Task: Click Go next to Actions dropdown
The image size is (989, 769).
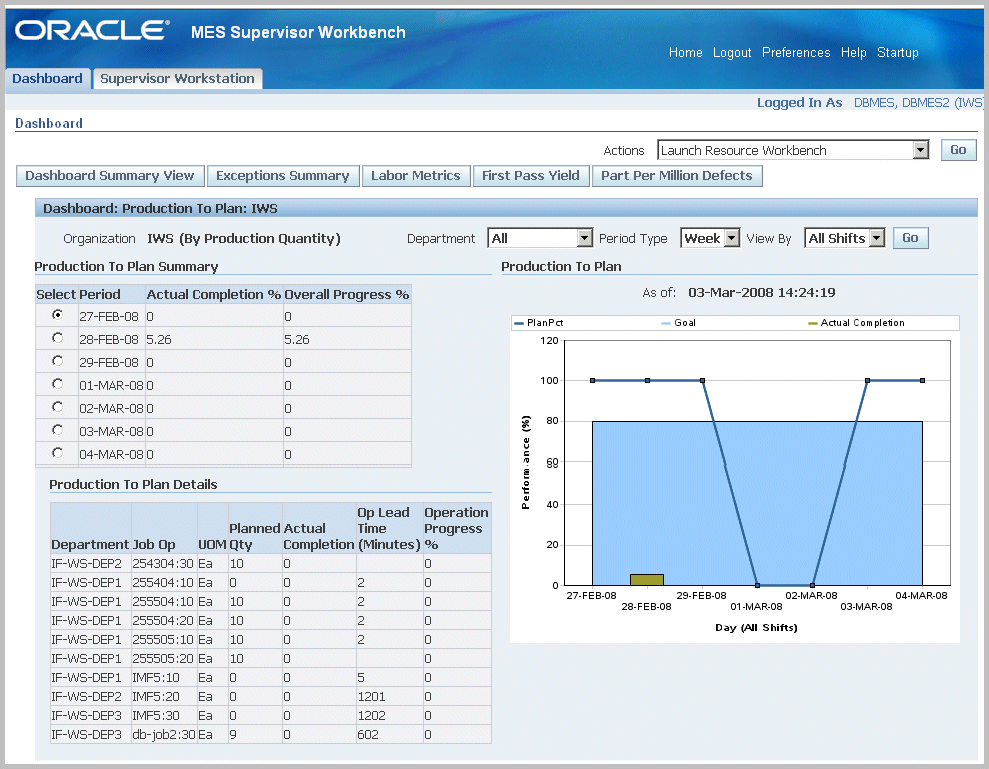Action: click(958, 150)
